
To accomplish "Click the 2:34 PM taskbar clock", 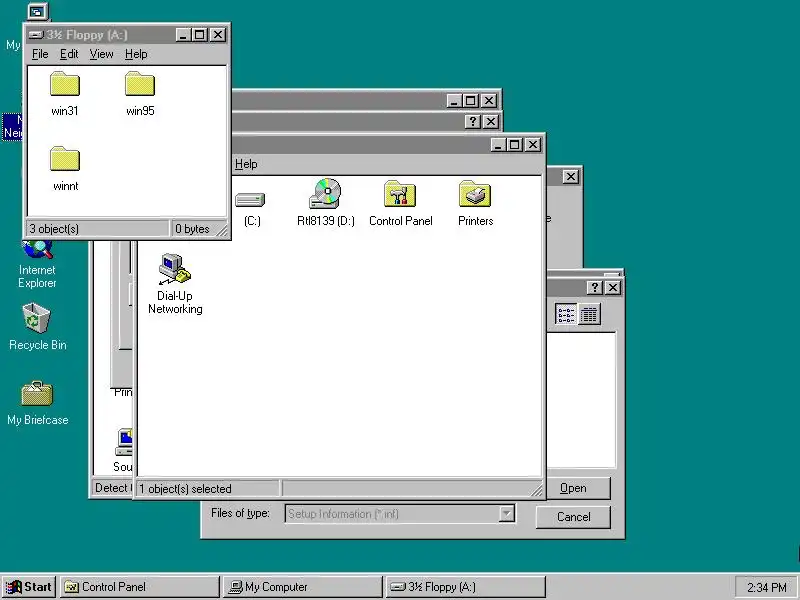I will tap(766, 588).
